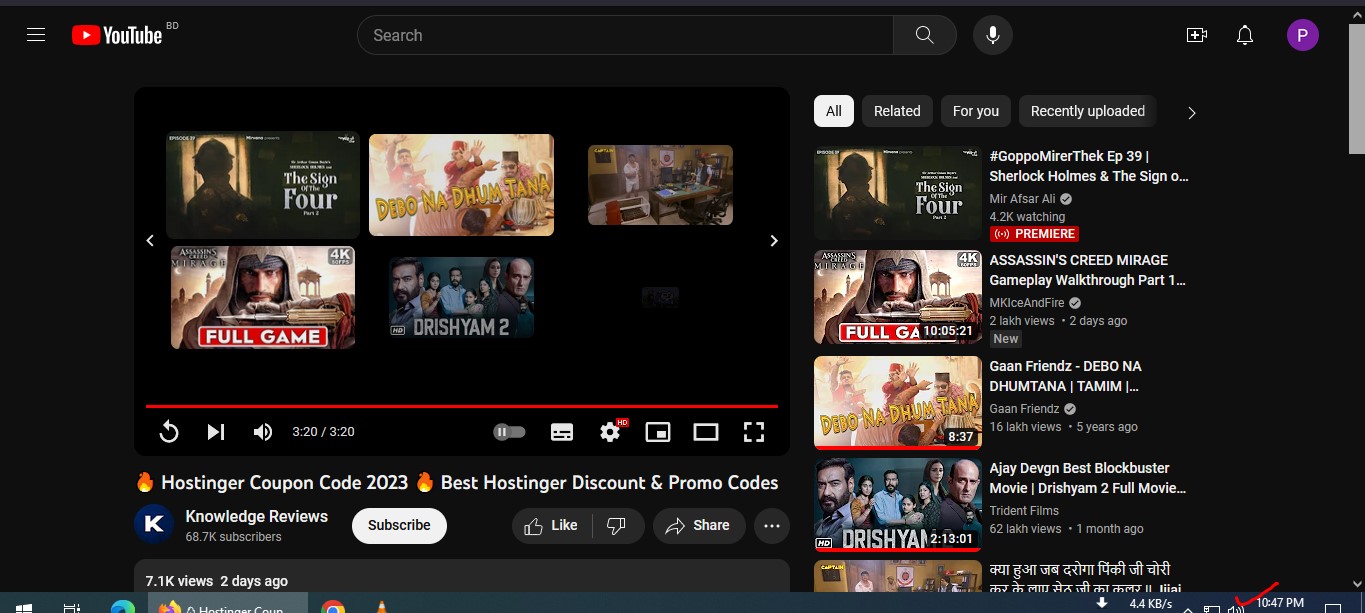This screenshot has width=1365, height=613.
Task: Focus the Search input field
Action: point(625,35)
